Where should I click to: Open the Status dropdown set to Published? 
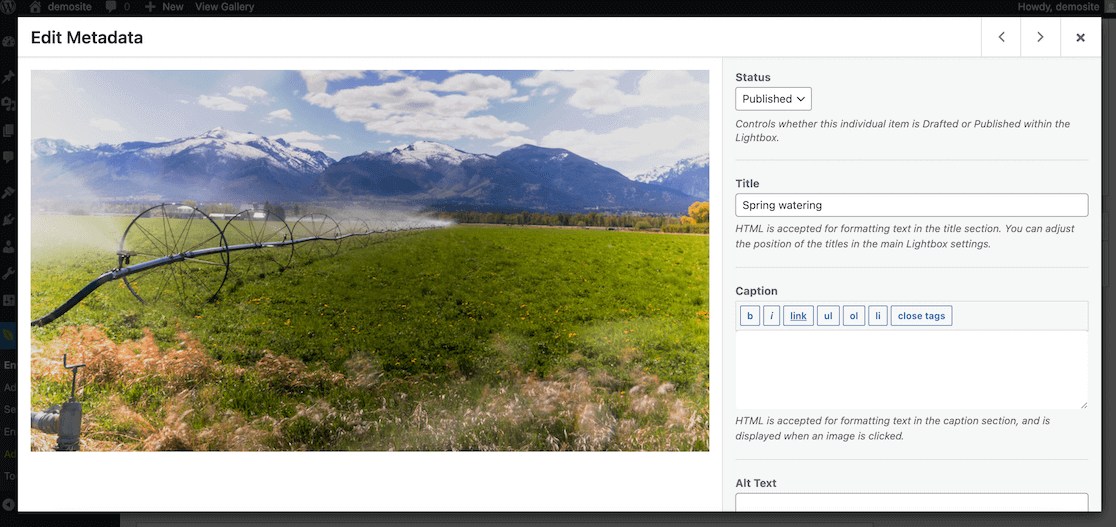point(773,99)
